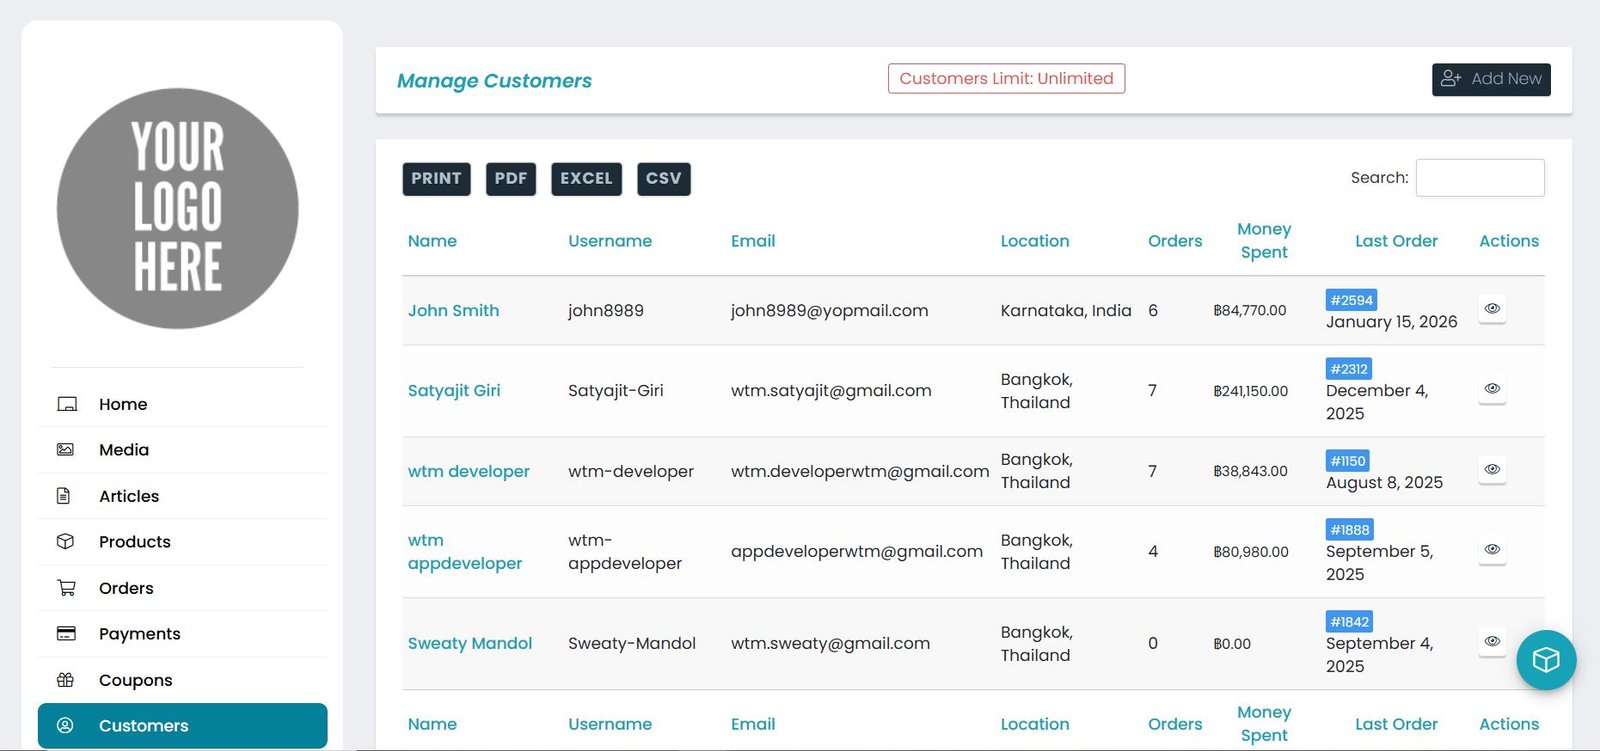
Task: Open the floating teal cube widget
Action: pyautogui.click(x=1545, y=660)
